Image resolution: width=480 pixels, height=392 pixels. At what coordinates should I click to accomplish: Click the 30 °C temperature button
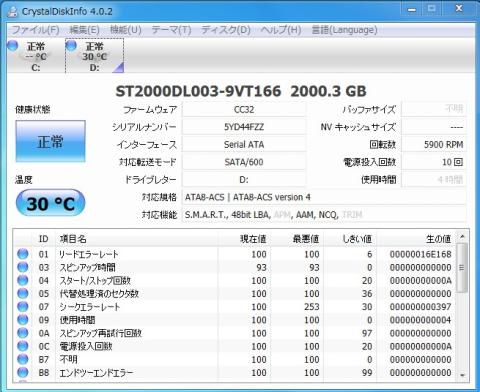(50, 203)
